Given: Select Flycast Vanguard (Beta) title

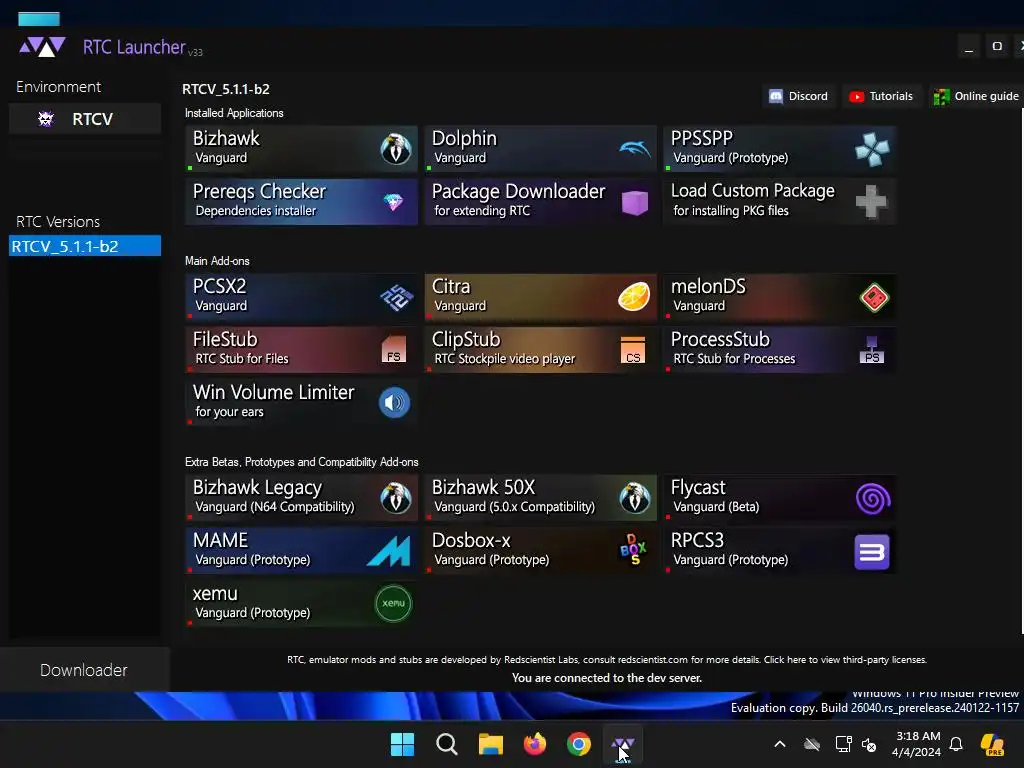Looking at the screenshot, I should point(698,487).
